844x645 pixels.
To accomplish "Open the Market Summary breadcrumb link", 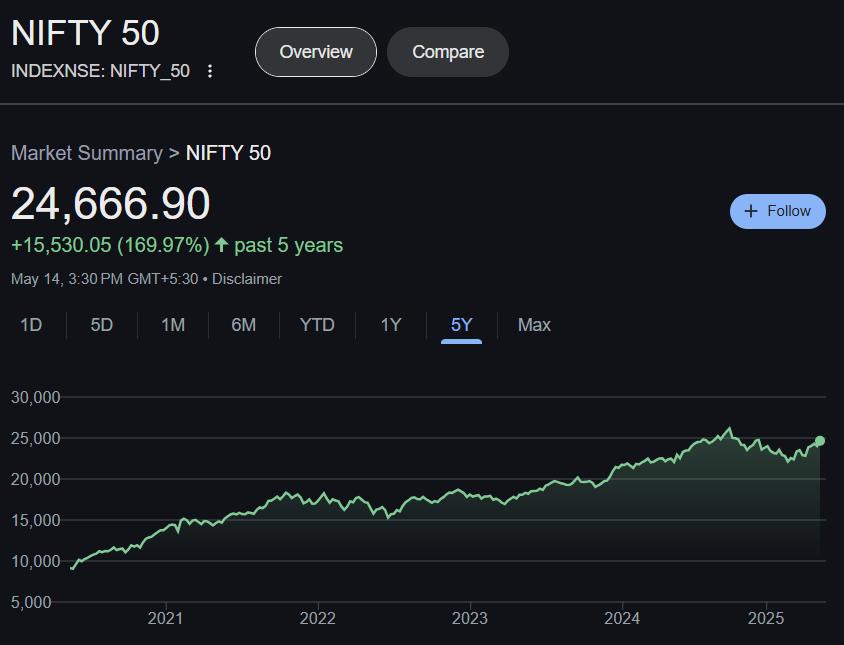I will tap(87, 153).
